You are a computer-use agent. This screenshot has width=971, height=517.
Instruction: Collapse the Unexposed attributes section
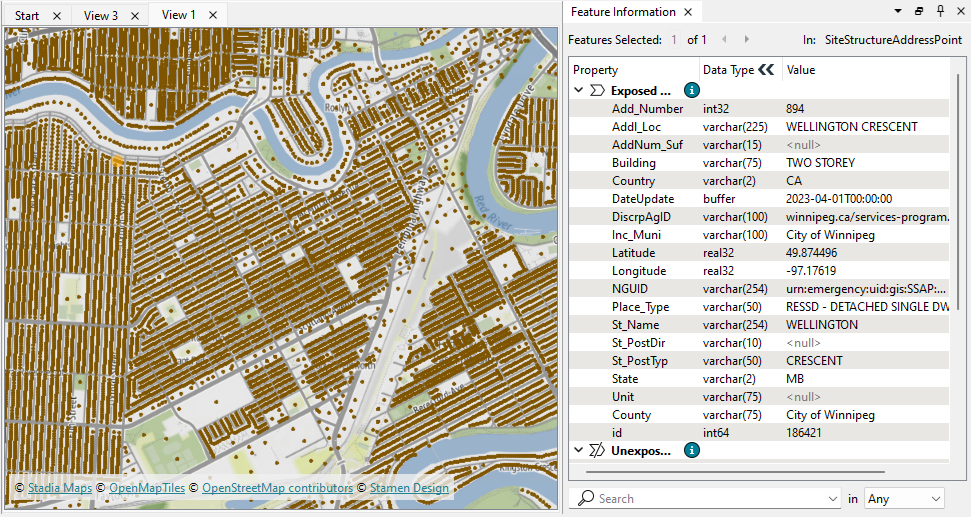578,450
